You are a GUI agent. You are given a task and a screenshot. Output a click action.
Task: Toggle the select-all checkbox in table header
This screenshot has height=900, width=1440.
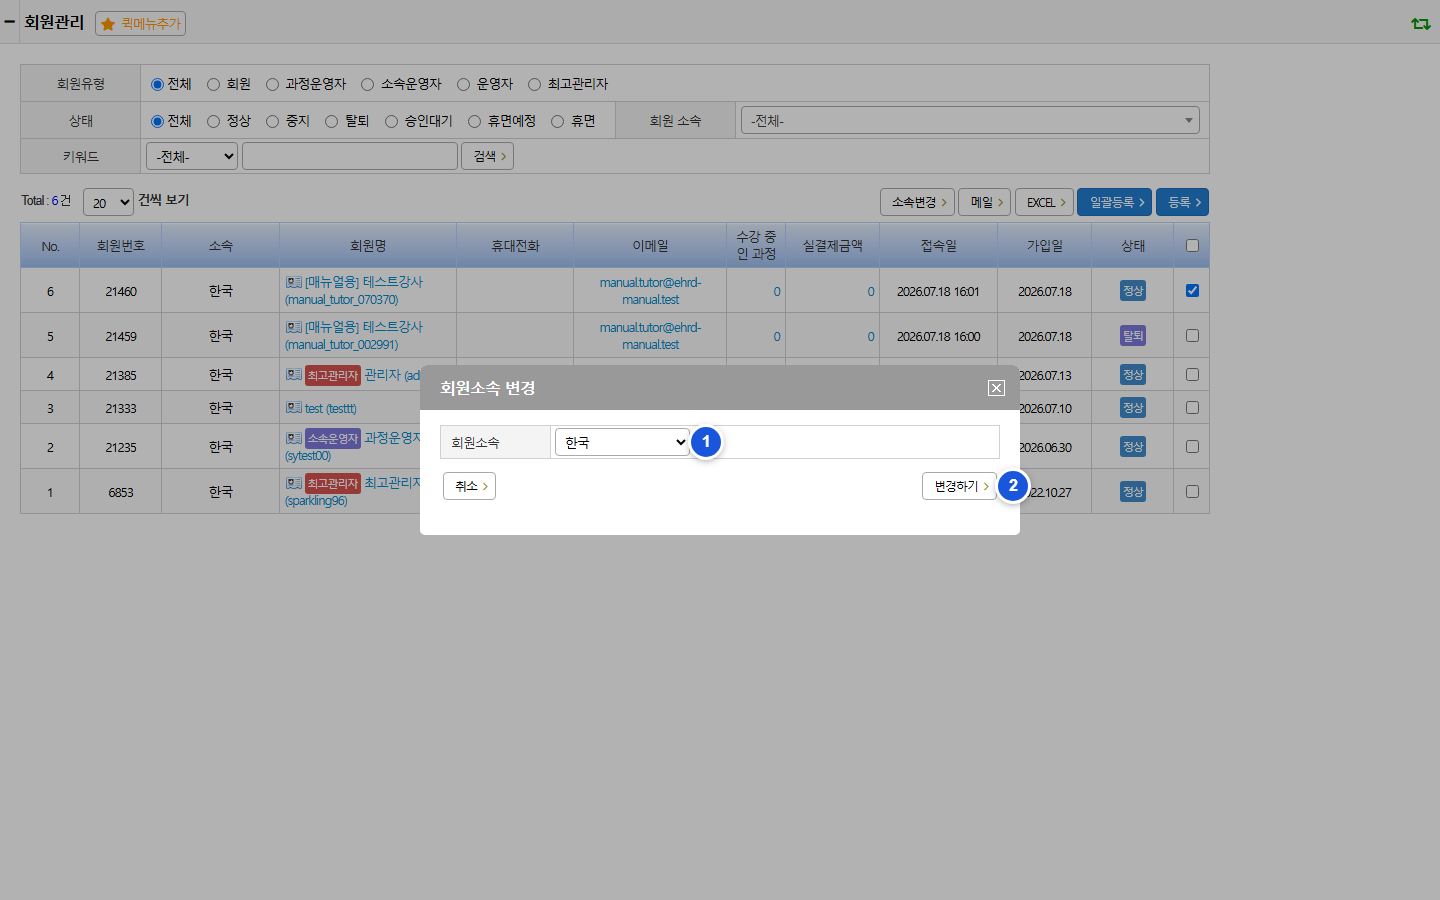tap(1192, 246)
